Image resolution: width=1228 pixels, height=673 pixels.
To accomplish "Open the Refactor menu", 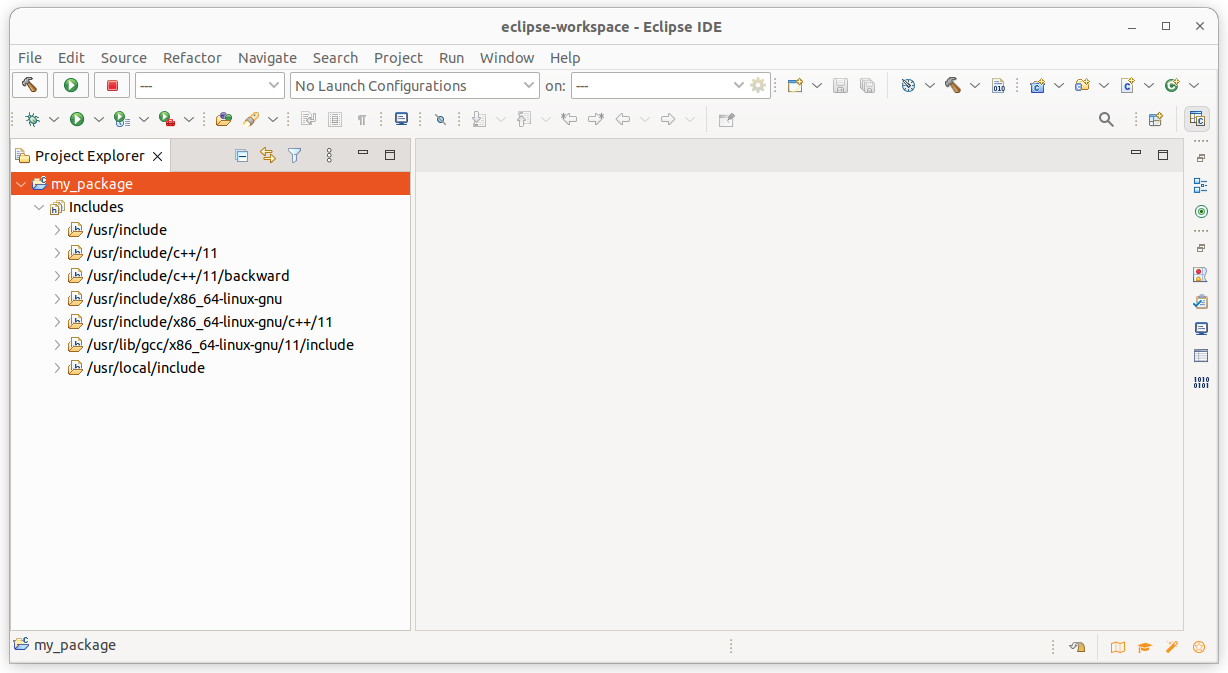I will [192, 58].
